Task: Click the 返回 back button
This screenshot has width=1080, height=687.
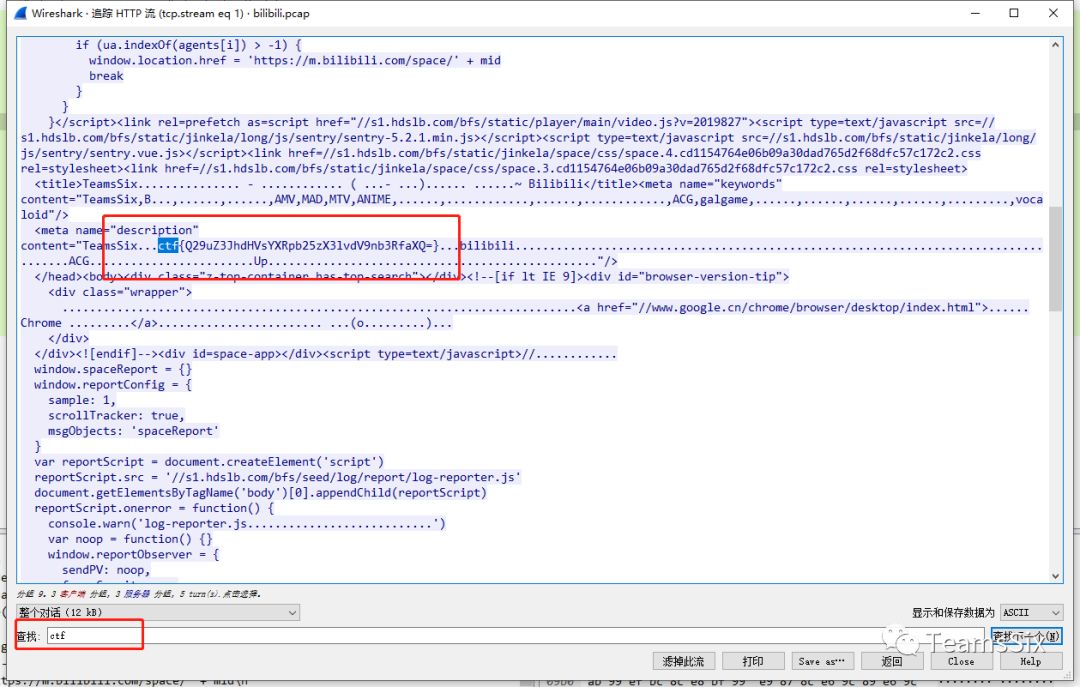Action: [892, 662]
